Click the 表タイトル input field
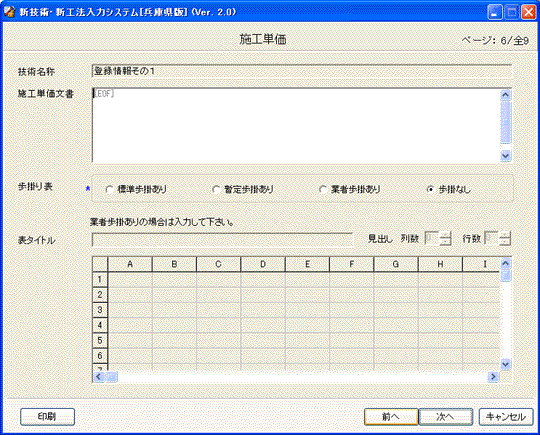 (222, 240)
